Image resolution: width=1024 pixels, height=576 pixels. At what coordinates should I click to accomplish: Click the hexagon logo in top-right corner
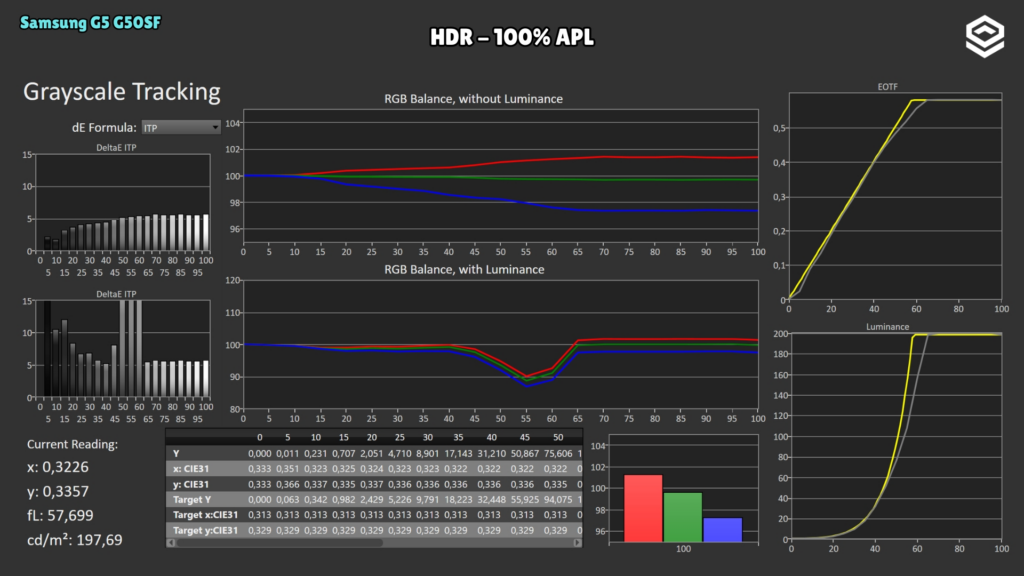tap(985, 36)
